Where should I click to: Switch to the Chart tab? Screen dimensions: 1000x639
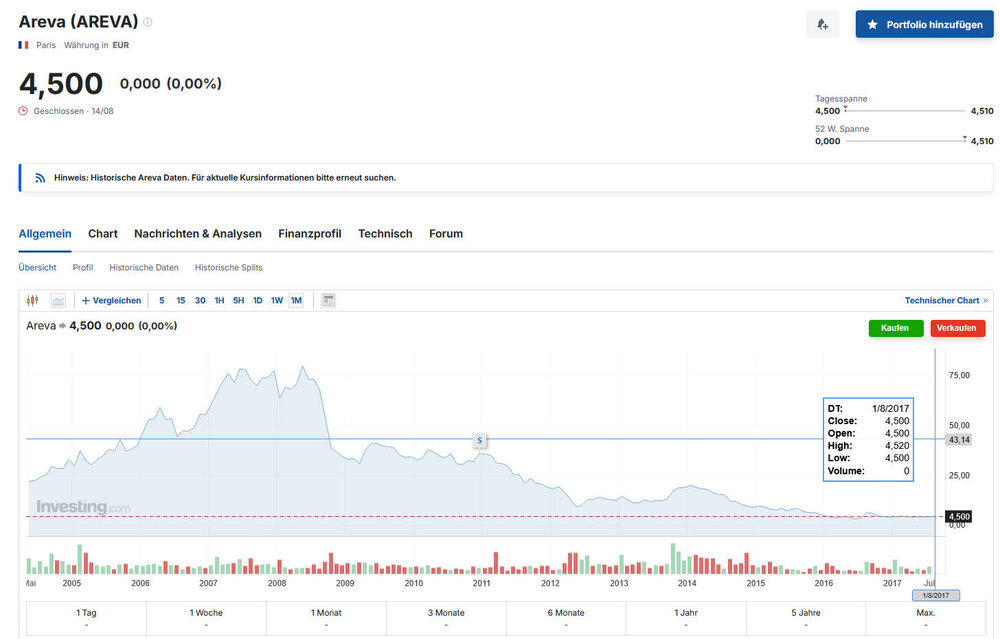point(103,233)
